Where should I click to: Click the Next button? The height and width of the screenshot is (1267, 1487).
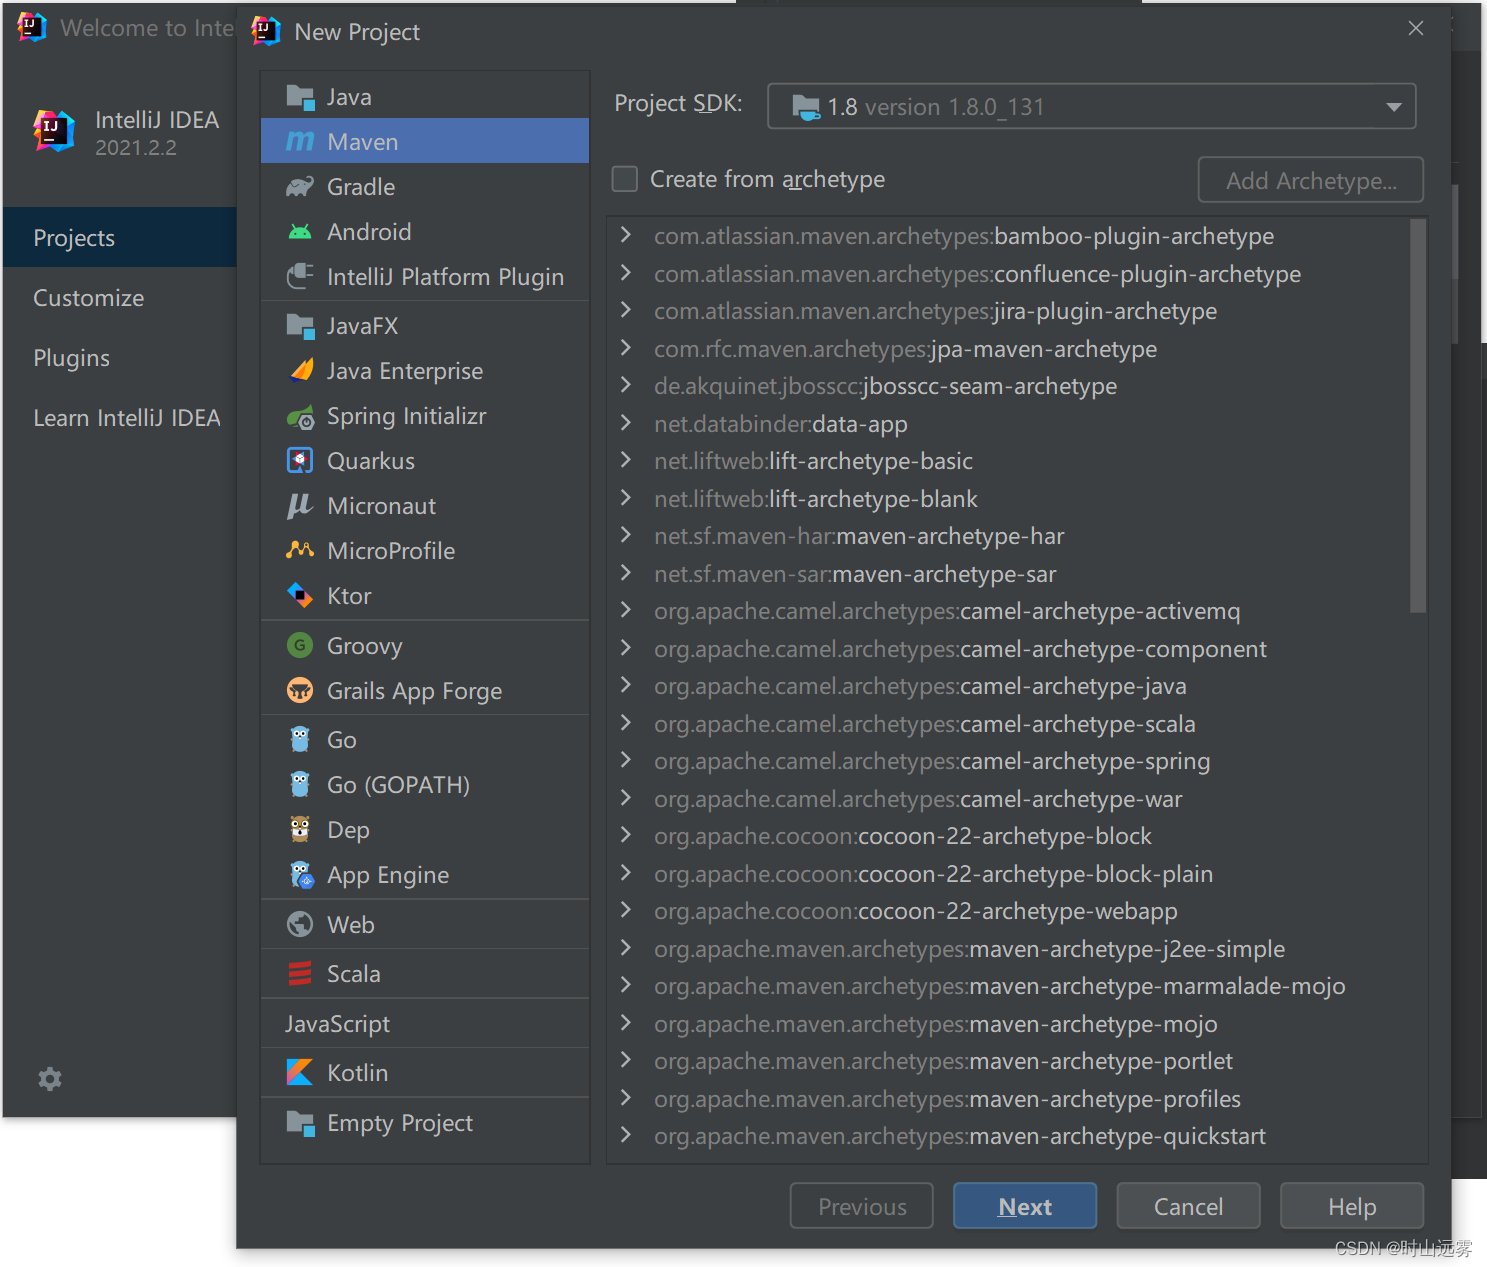[1025, 1206]
